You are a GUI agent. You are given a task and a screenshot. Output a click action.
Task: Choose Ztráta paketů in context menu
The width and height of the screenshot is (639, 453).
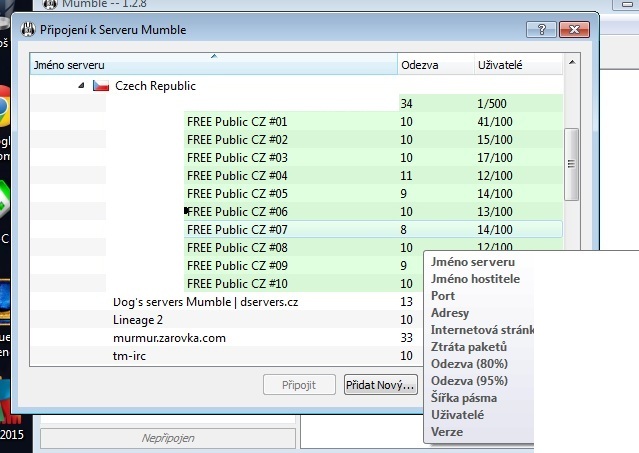click(x=469, y=347)
